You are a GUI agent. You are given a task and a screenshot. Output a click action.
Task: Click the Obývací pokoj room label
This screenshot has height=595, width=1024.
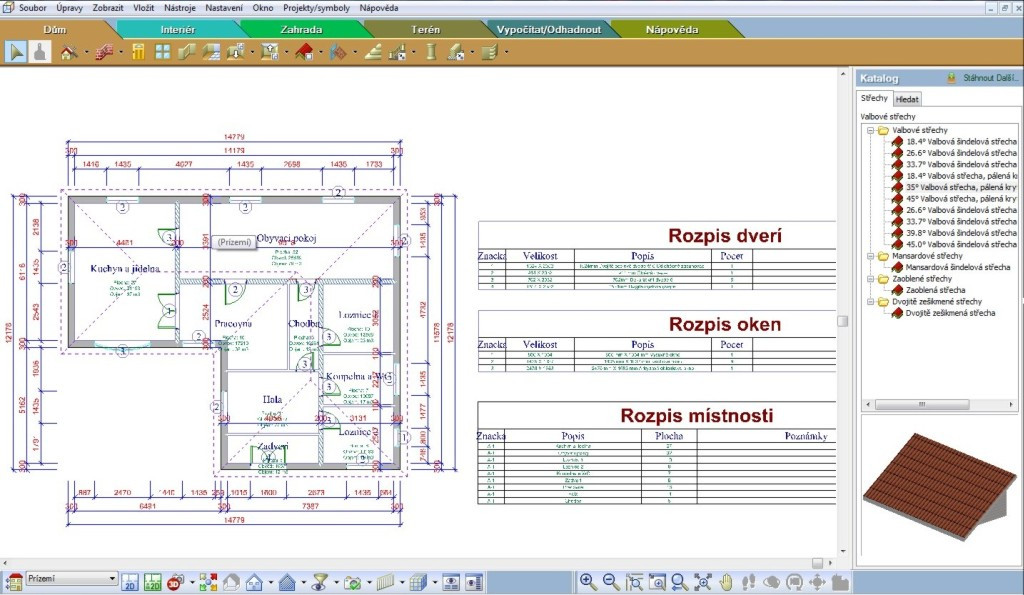(286, 238)
